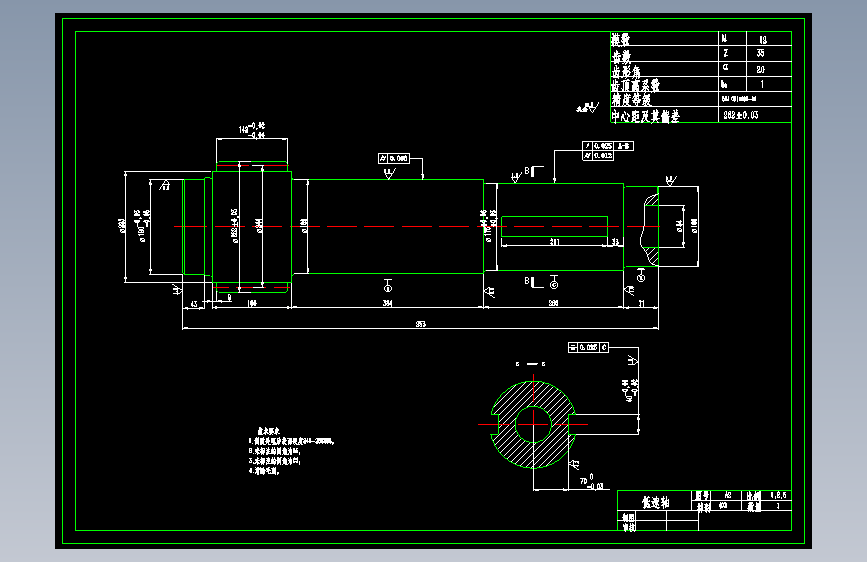
Task: Click the 齿形角 row label in gear table
Action: [626, 71]
